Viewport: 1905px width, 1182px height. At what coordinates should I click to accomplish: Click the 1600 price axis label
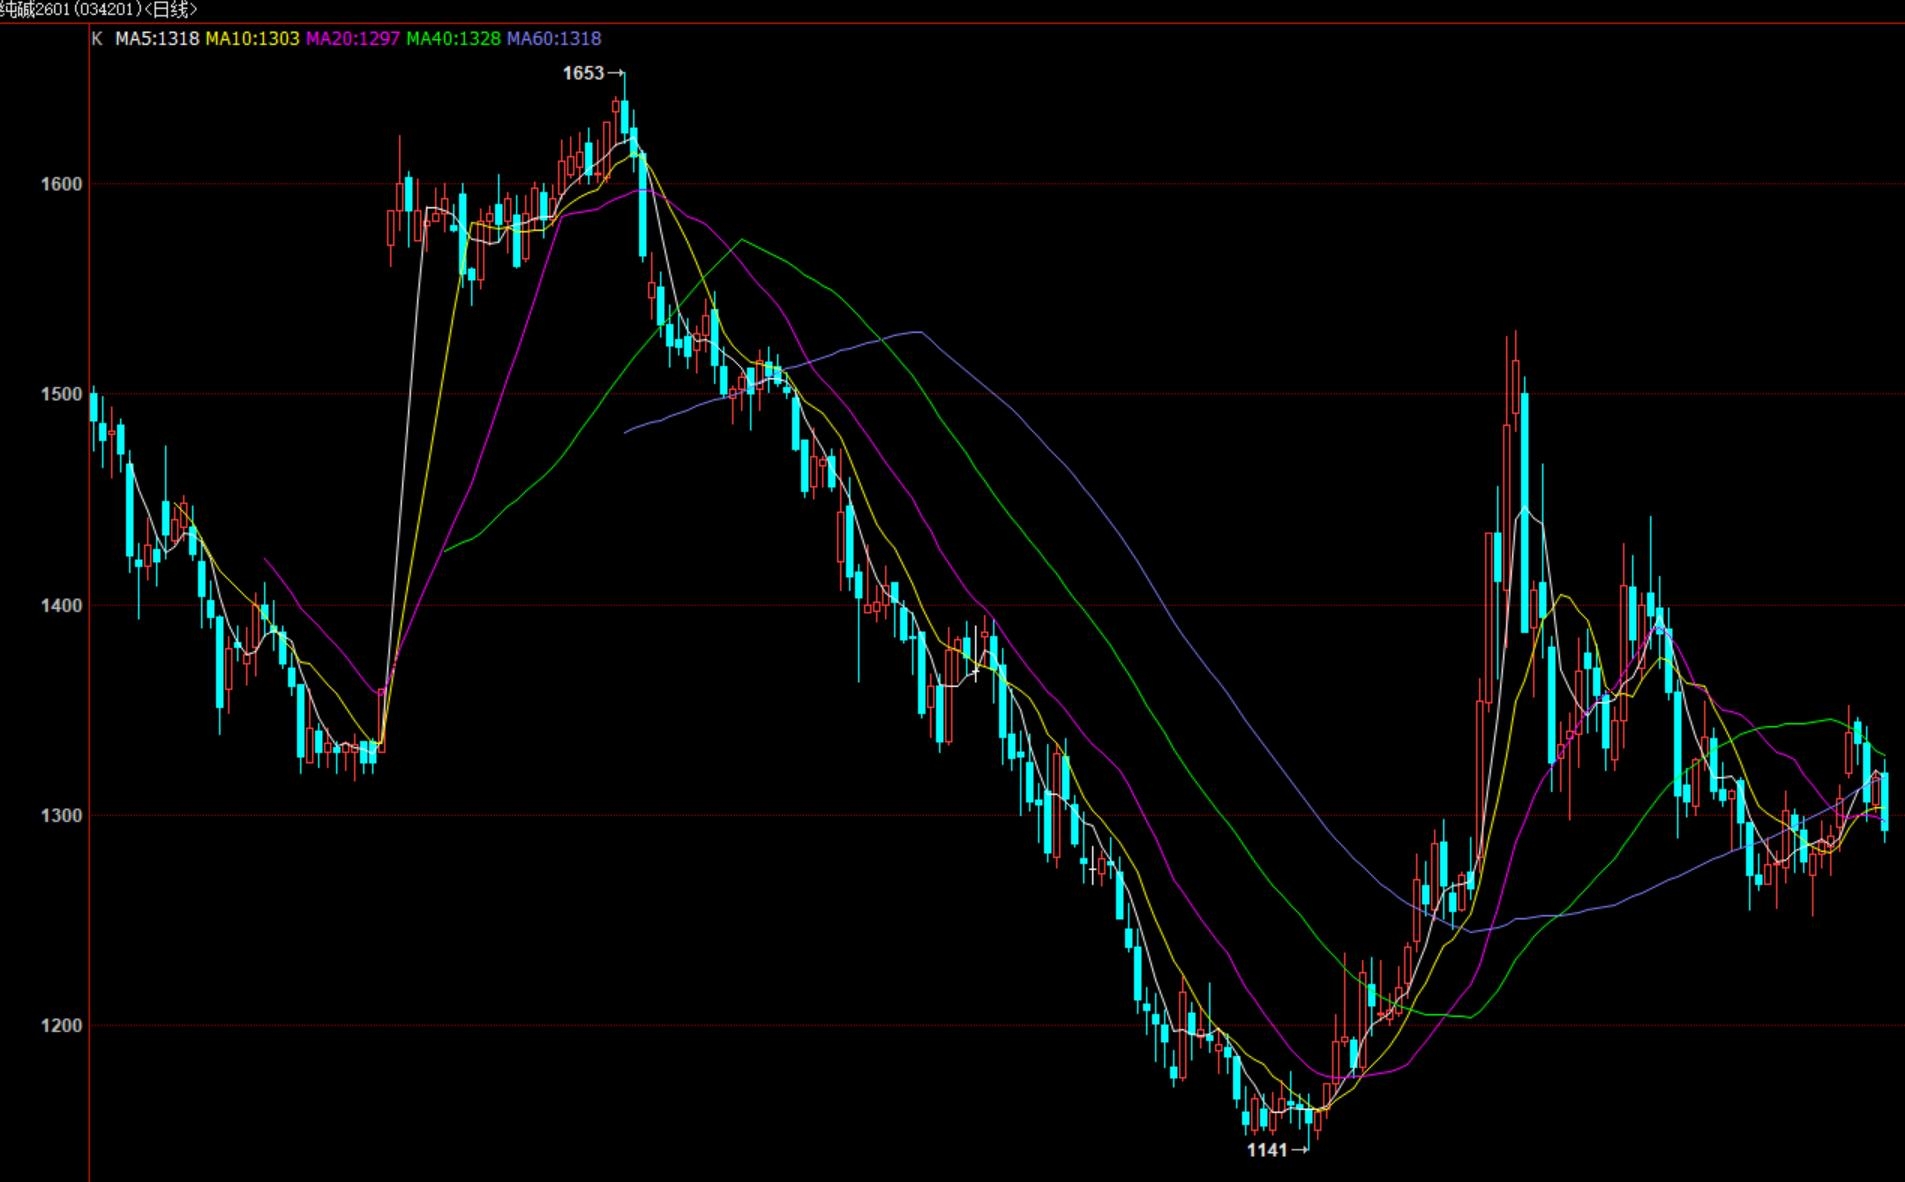tap(61, 184)
